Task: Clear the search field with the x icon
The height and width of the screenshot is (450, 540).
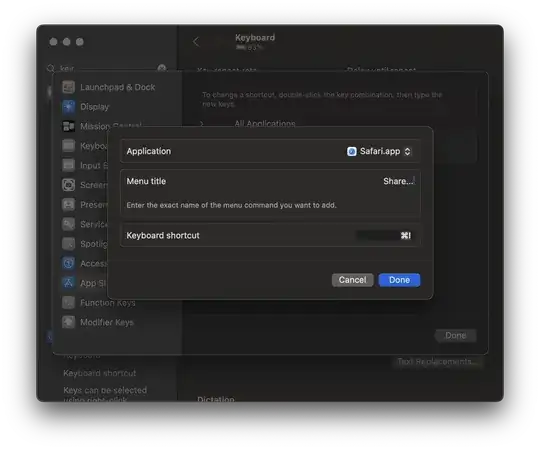Action: click(162, 68)
